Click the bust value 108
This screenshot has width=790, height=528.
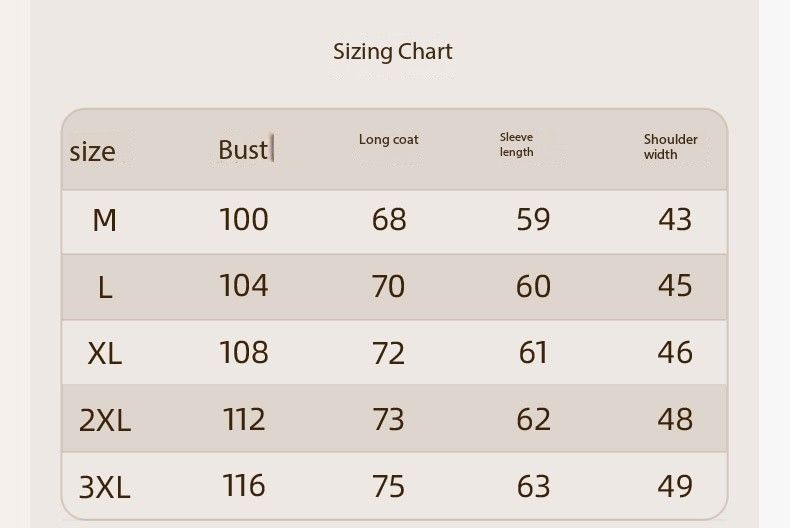[x=244, y=352]
